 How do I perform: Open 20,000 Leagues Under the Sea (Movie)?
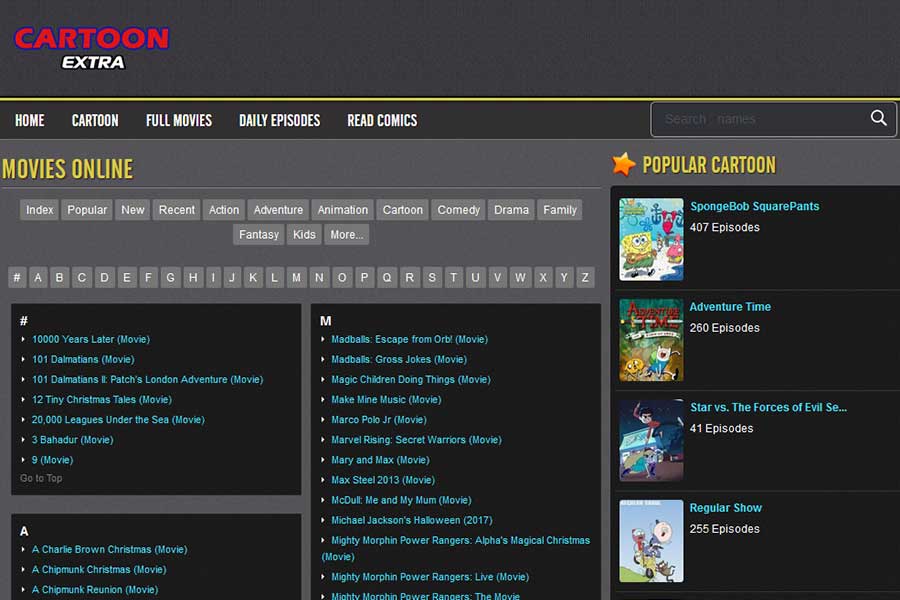(x=118, y=420)
